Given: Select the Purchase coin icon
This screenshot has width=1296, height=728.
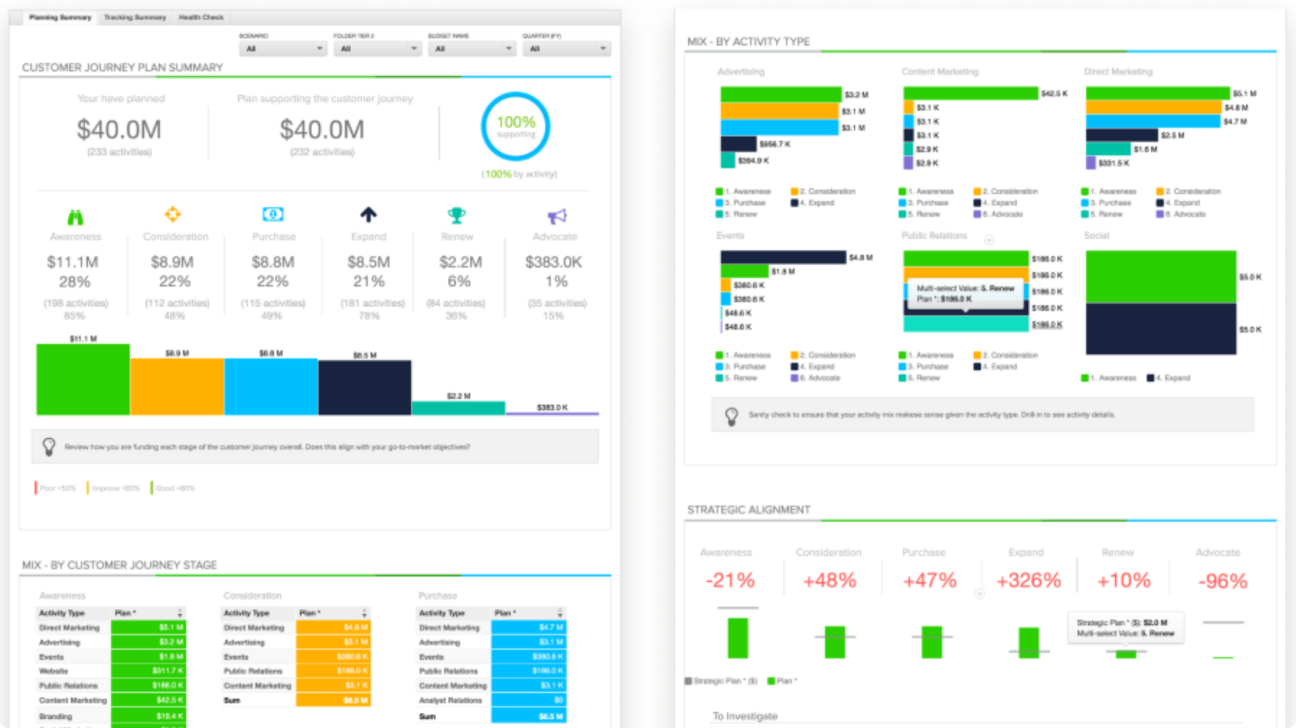Looking at the screenshot, I should (x=273, y=214).
